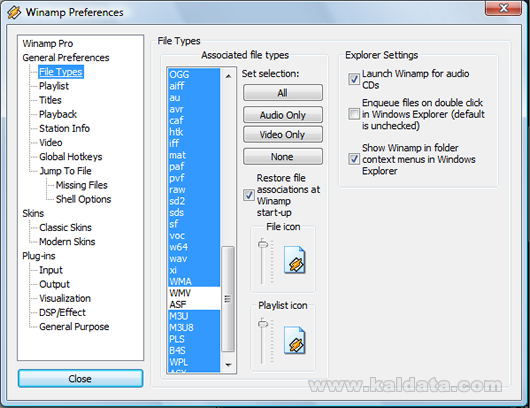
Task: Select Shell Options in the tree
Action: click(x=83, y=200)
